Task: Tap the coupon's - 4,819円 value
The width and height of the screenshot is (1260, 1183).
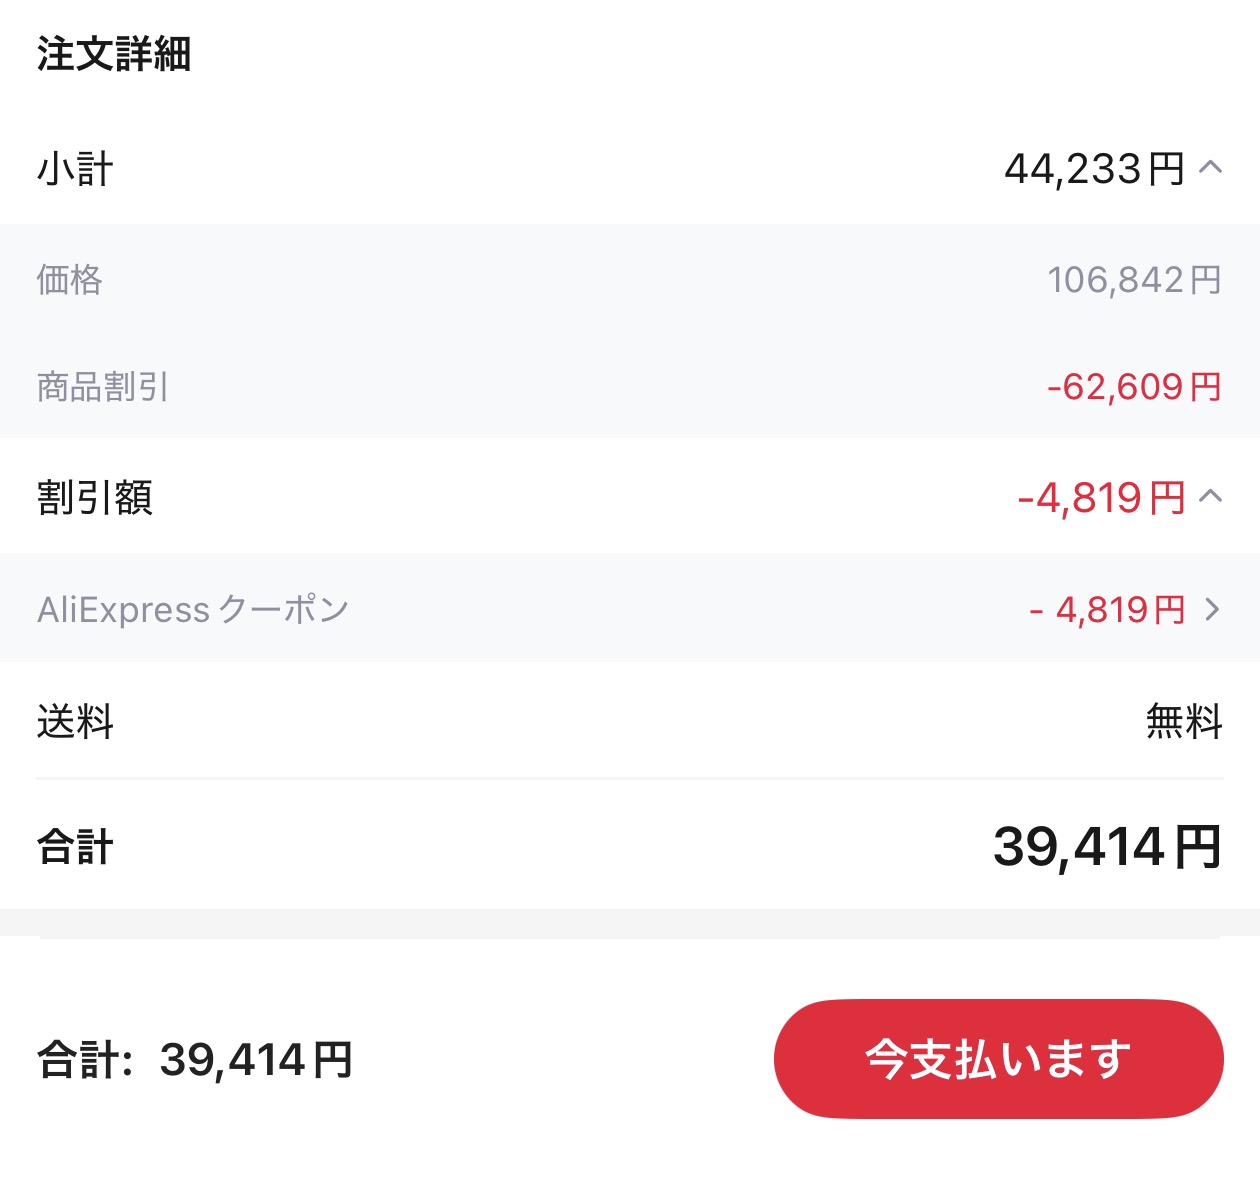Action: click(1108, 609)
